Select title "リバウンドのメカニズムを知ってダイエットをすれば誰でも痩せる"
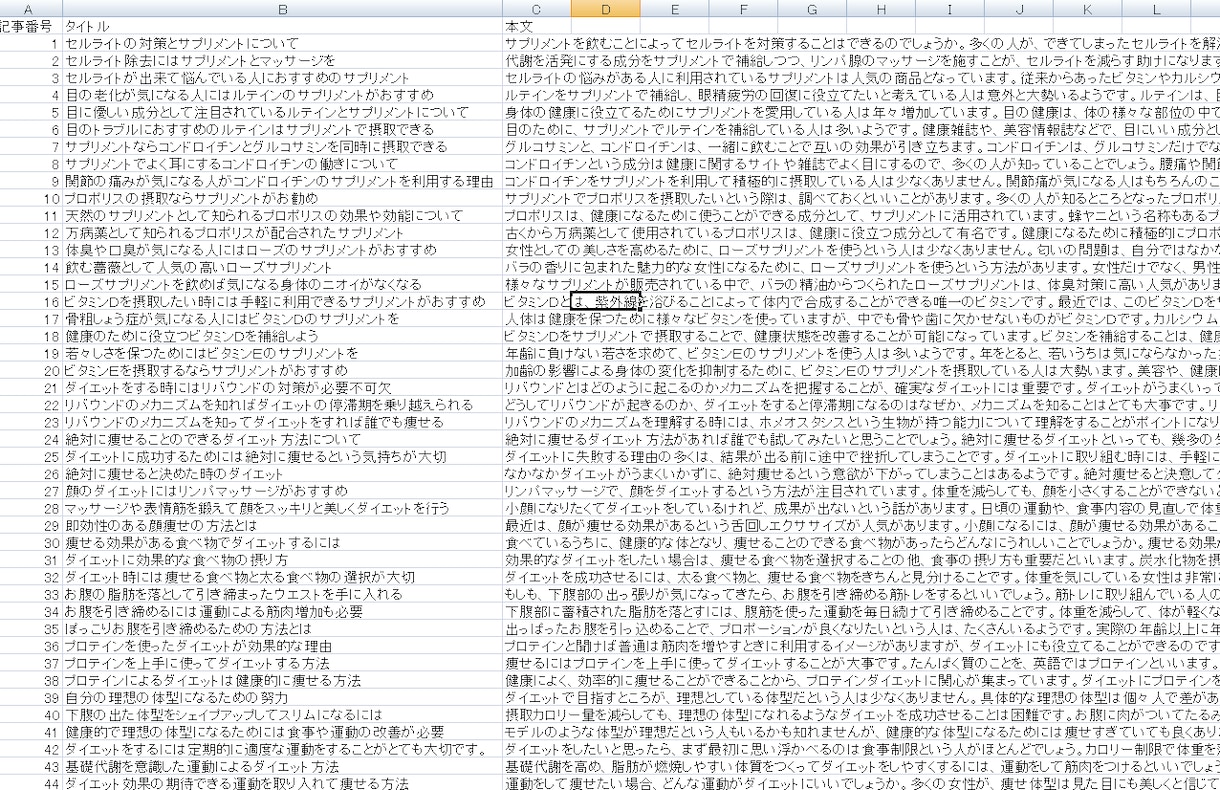 [282, 421]
